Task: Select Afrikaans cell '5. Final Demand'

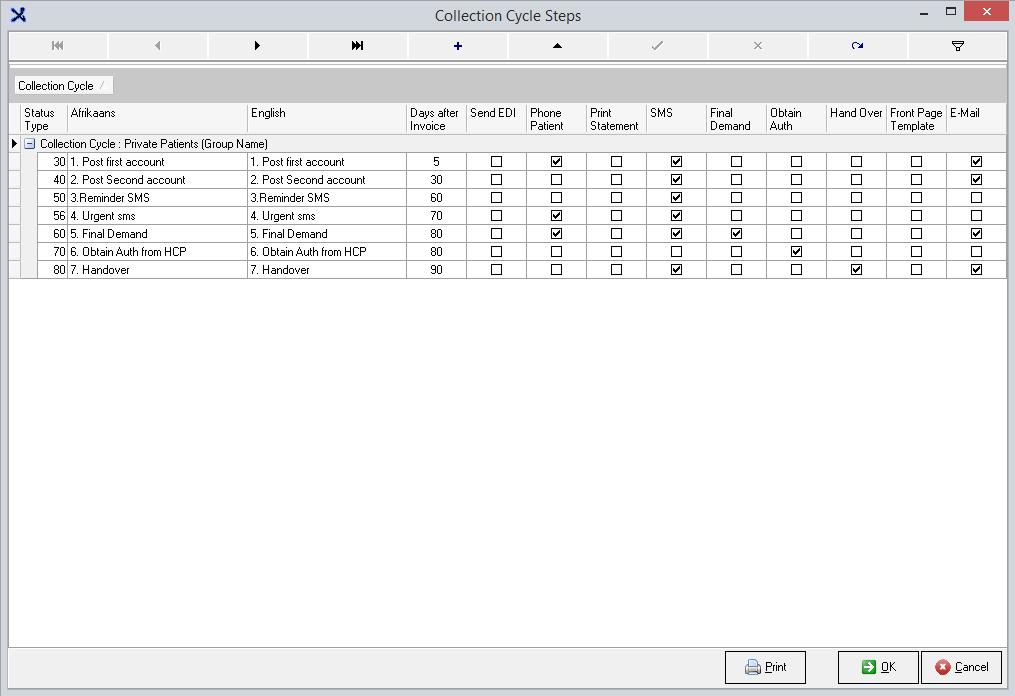Action: [157, 234]
